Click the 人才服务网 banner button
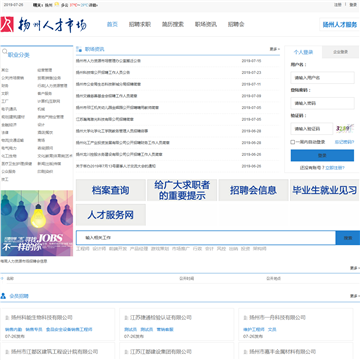The height and width of the screenshot is (360, 360). tap(111, 215)
